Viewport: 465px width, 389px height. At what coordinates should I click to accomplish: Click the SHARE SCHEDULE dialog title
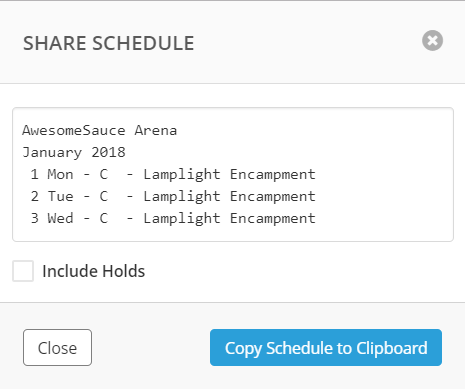point(109,43)
